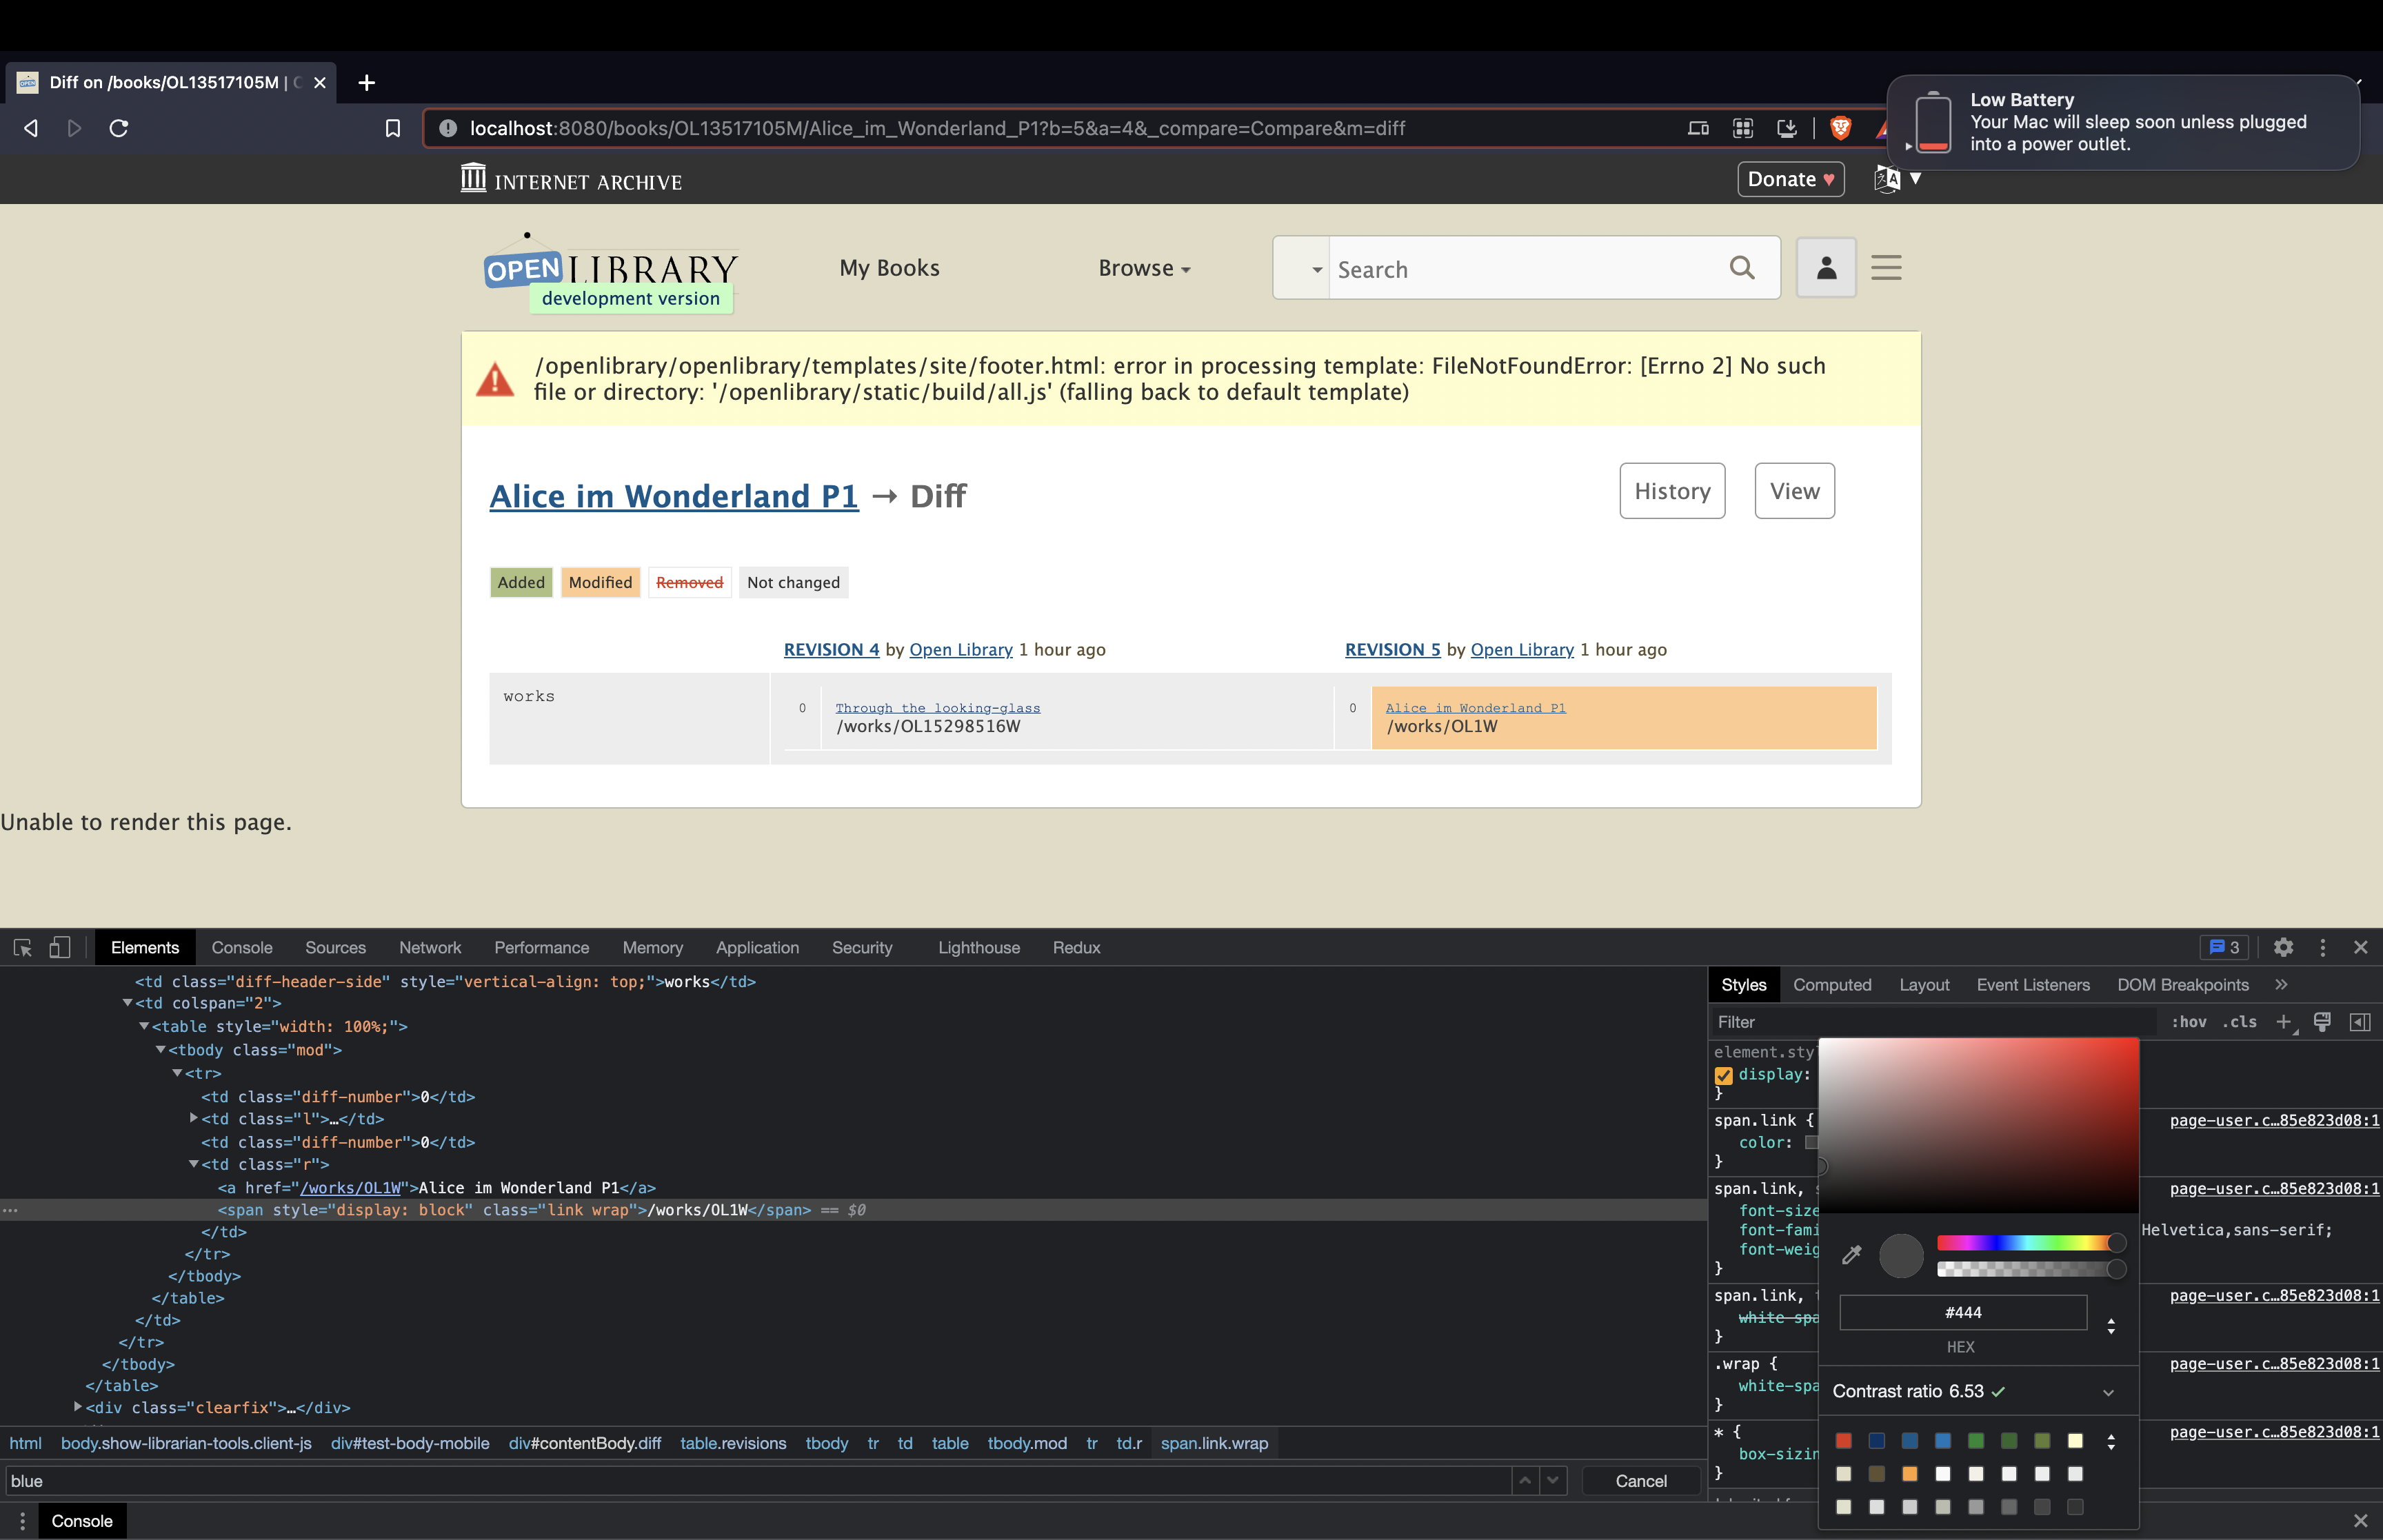Click the new style rule plus icon
Viewport: 2383px width, 1540px height.
2284,1022
